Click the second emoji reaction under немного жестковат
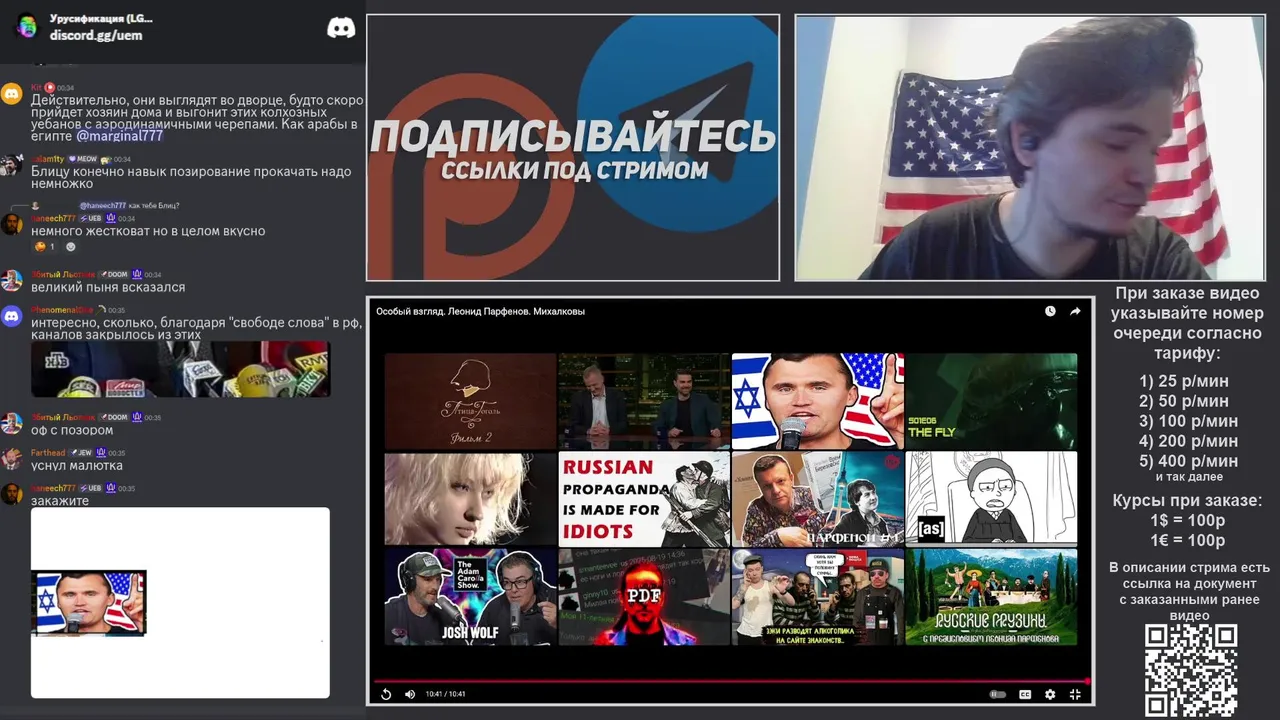Screen dimensions: 1280x720 [71, 246]
